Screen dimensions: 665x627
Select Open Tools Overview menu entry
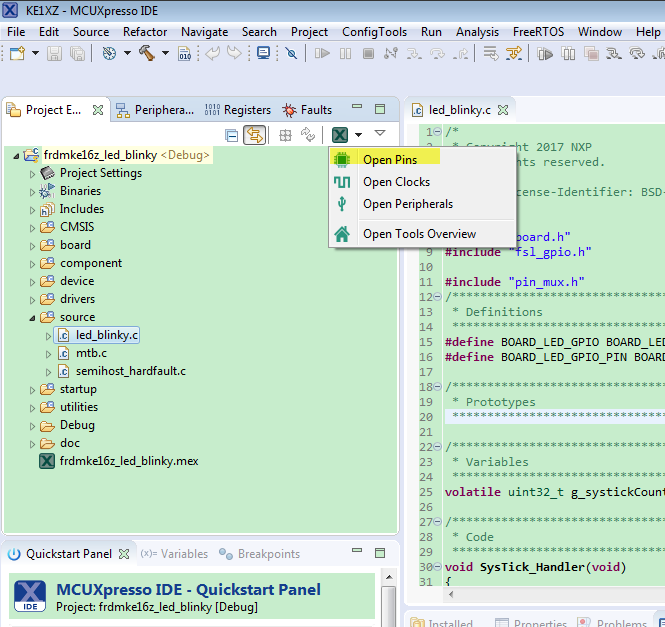(423, 234)
